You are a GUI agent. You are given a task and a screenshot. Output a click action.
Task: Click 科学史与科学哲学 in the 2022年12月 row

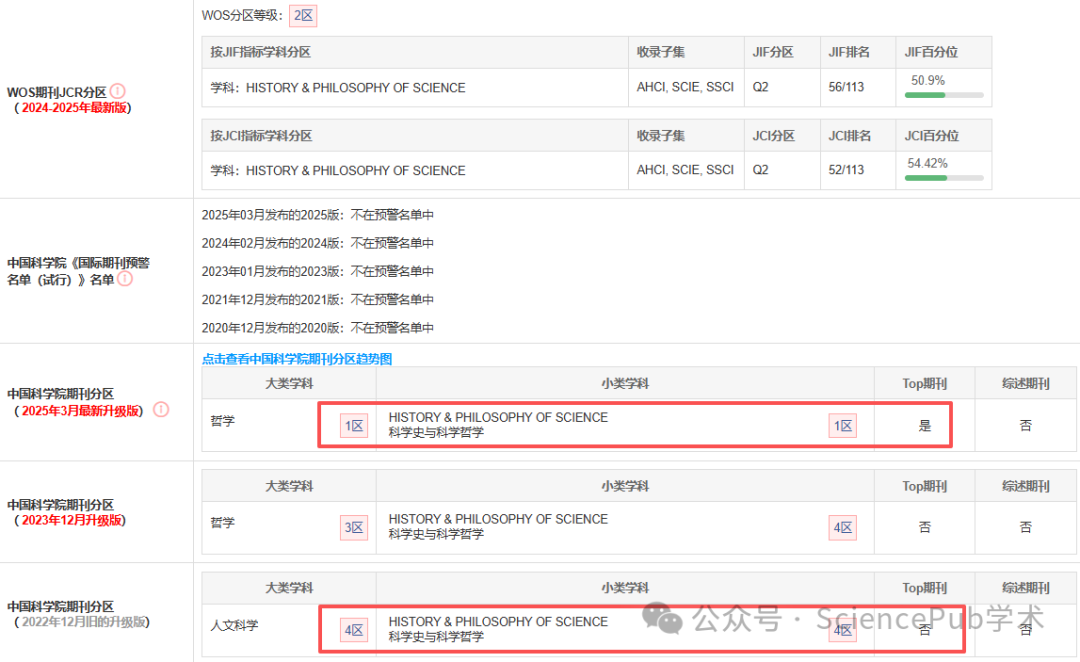(x=436, y=637)
